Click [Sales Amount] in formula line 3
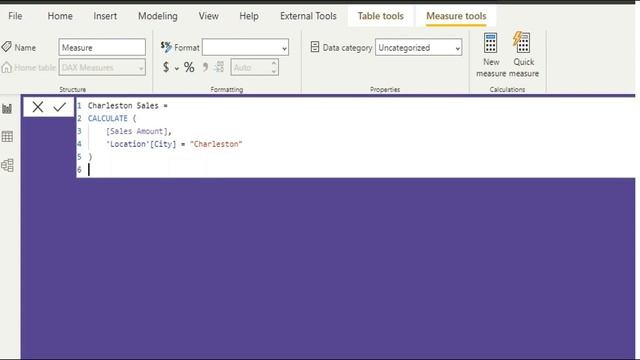Screen dimensions: 640x360 136,131
